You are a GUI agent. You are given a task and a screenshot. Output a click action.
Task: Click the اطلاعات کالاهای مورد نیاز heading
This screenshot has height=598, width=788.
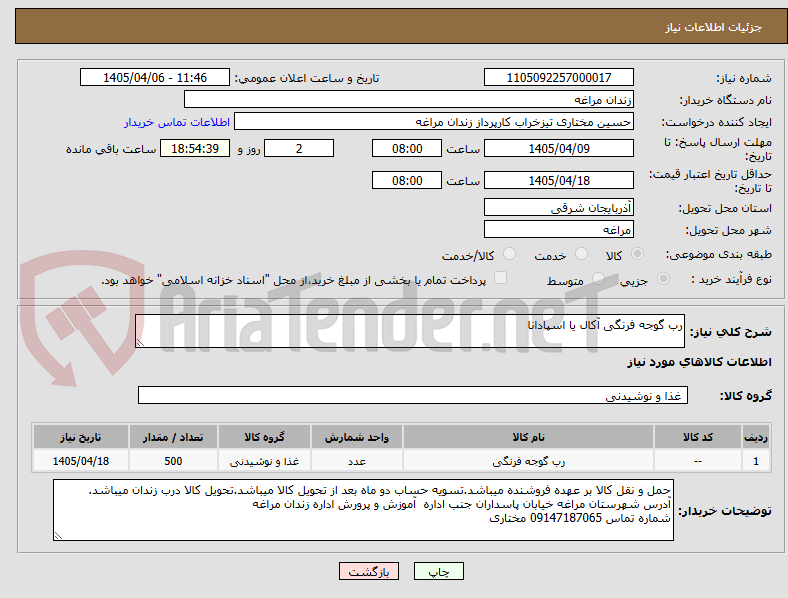pyautogui.click(x=699, y=362)
